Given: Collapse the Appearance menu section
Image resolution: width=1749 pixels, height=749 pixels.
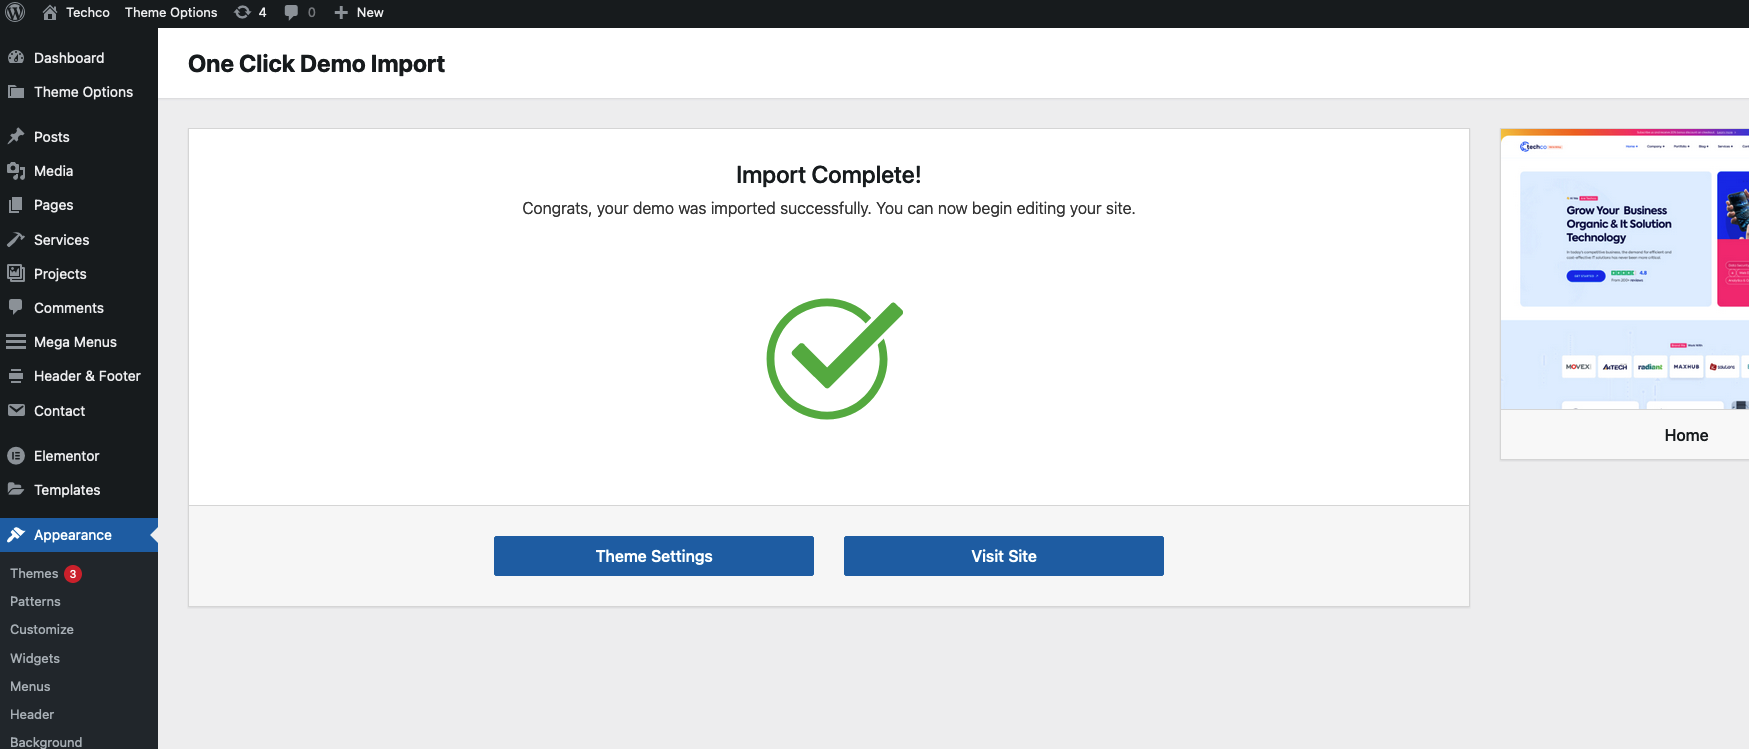Looking at the screenshot, I should [72, 535].
